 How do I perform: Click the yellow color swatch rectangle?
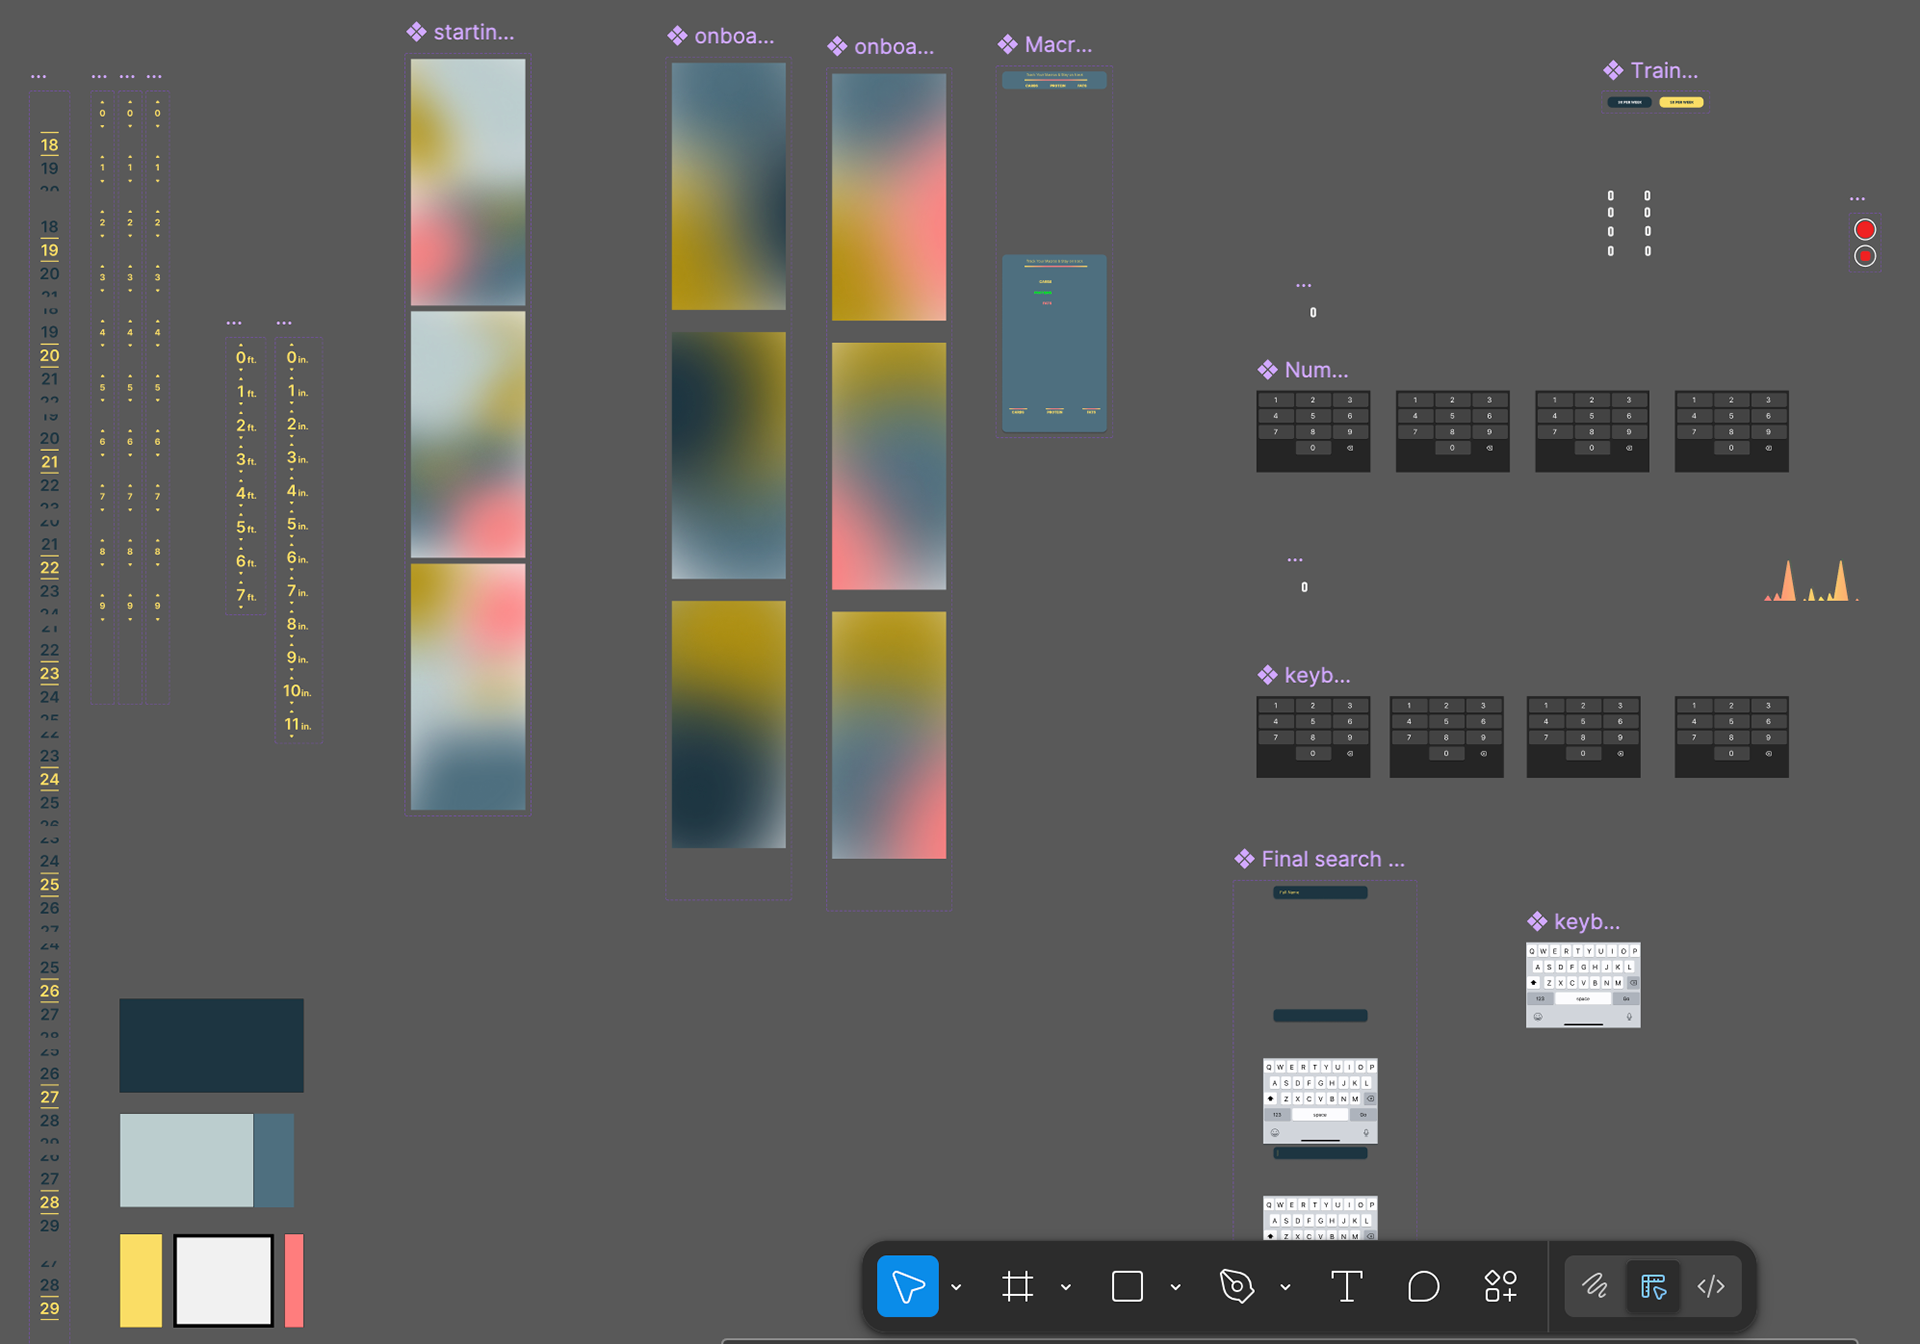point(141,1280)
